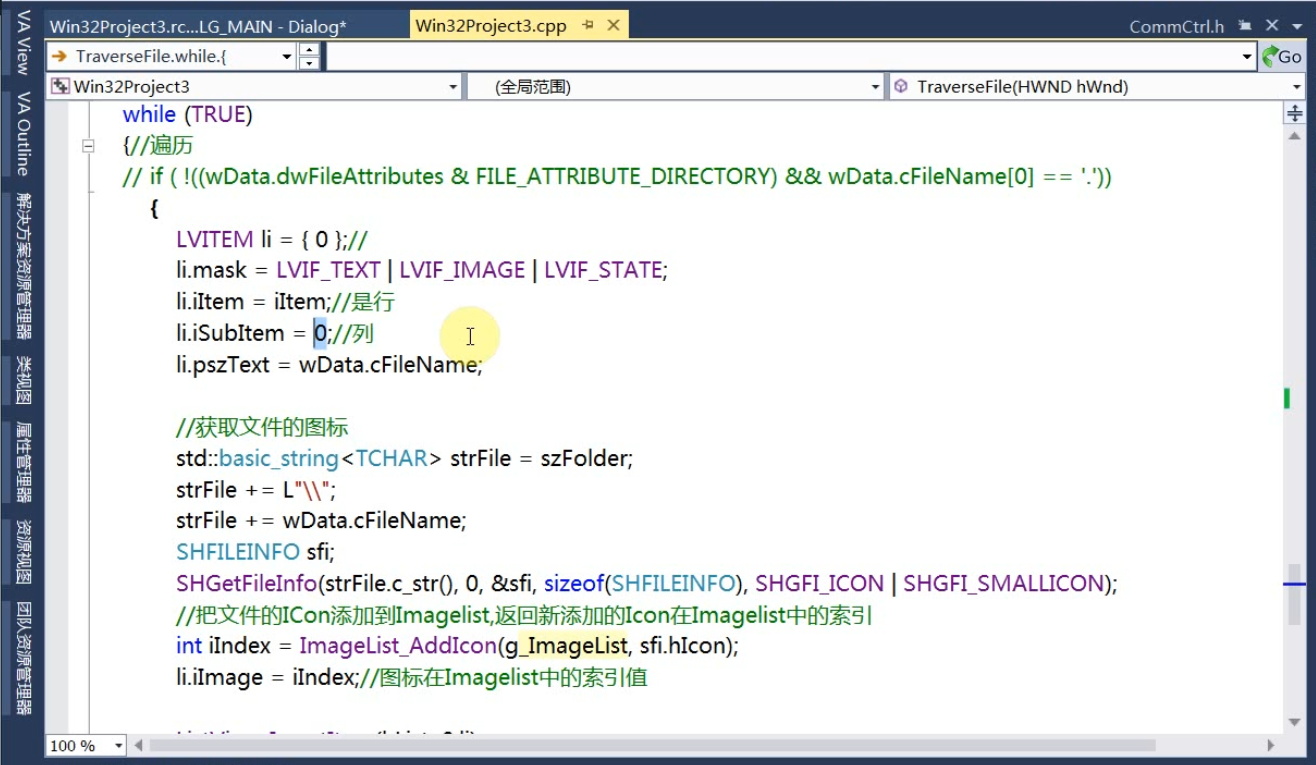
Task: Click the horizontal scrollbar thumb
Action: tap(652, 745)
